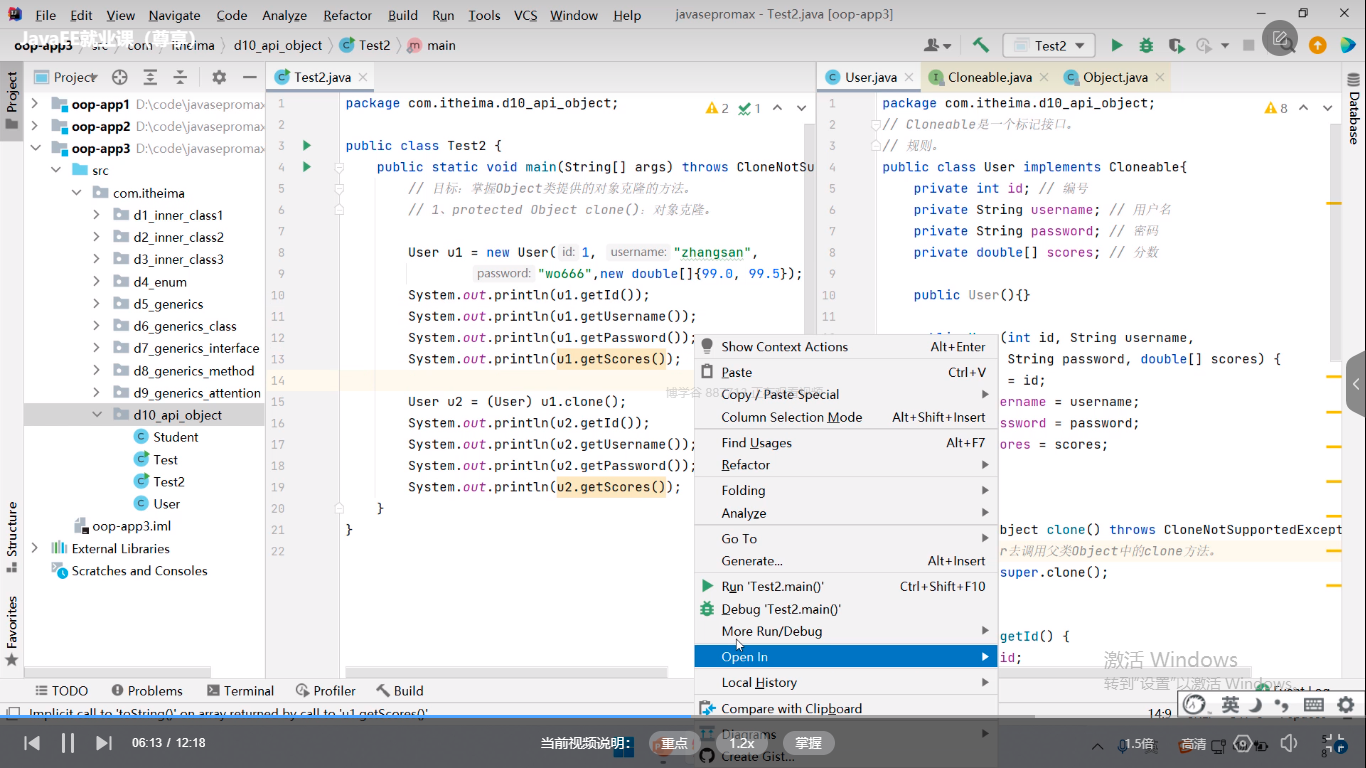Open the Terminal tool window
Screen dimensions: 1366x768
click(240, 690)
